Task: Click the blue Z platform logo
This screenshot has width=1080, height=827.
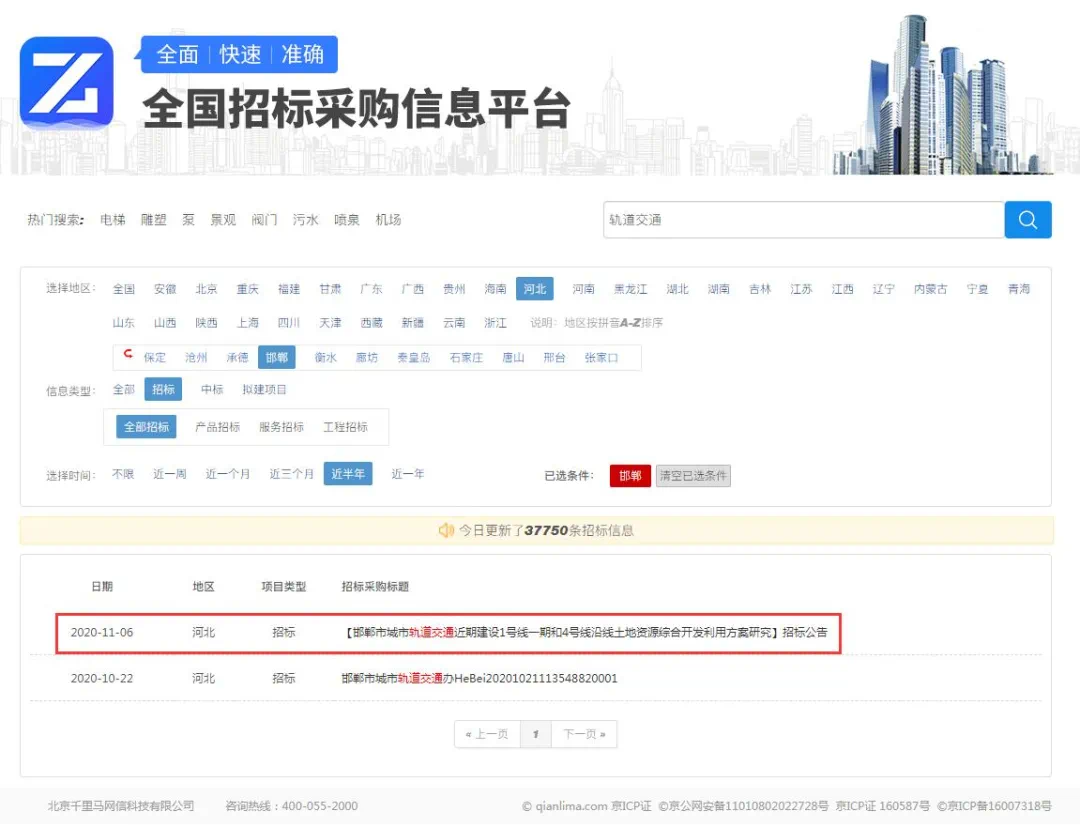Action: tap(67, 83)
